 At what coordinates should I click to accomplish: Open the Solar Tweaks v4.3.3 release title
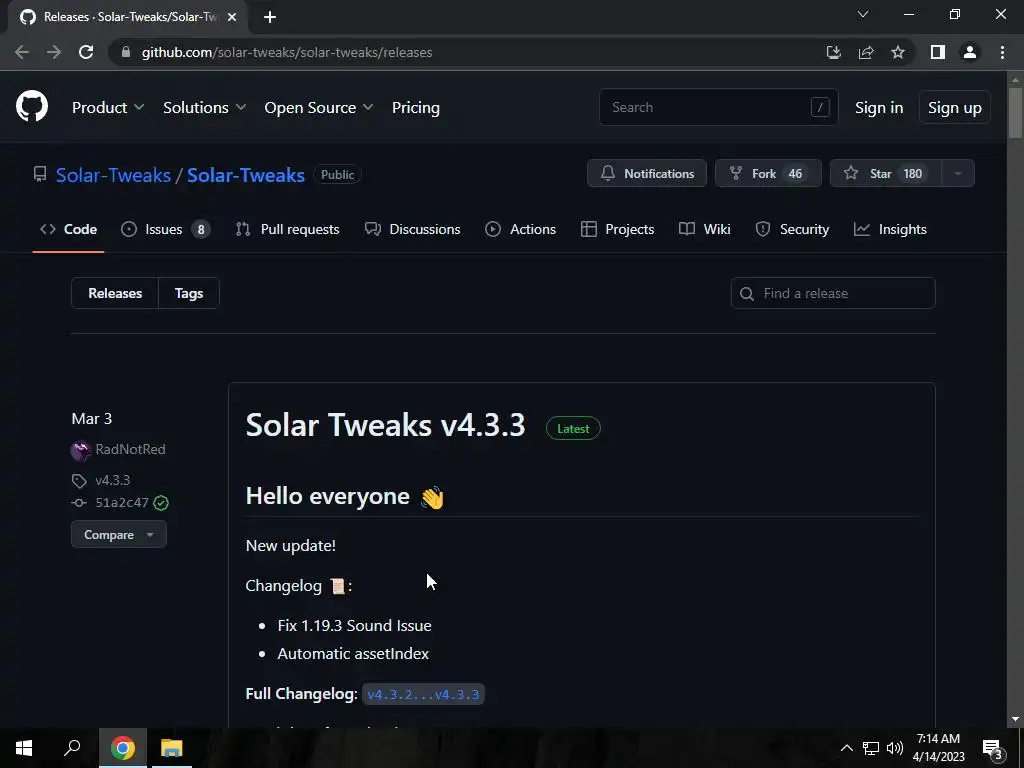pyautogui.click(x=385, y=425)
